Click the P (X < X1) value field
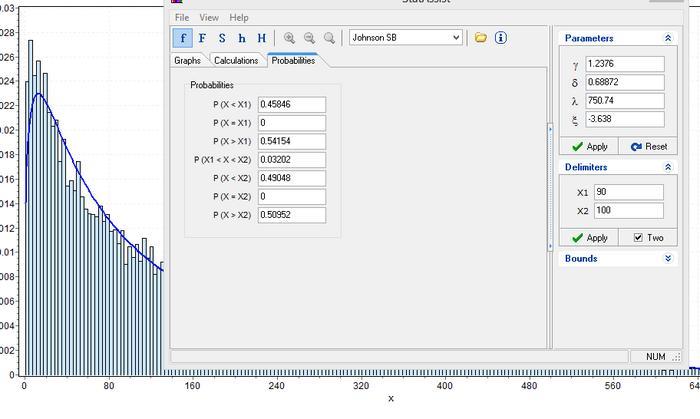 pos(292,104)
